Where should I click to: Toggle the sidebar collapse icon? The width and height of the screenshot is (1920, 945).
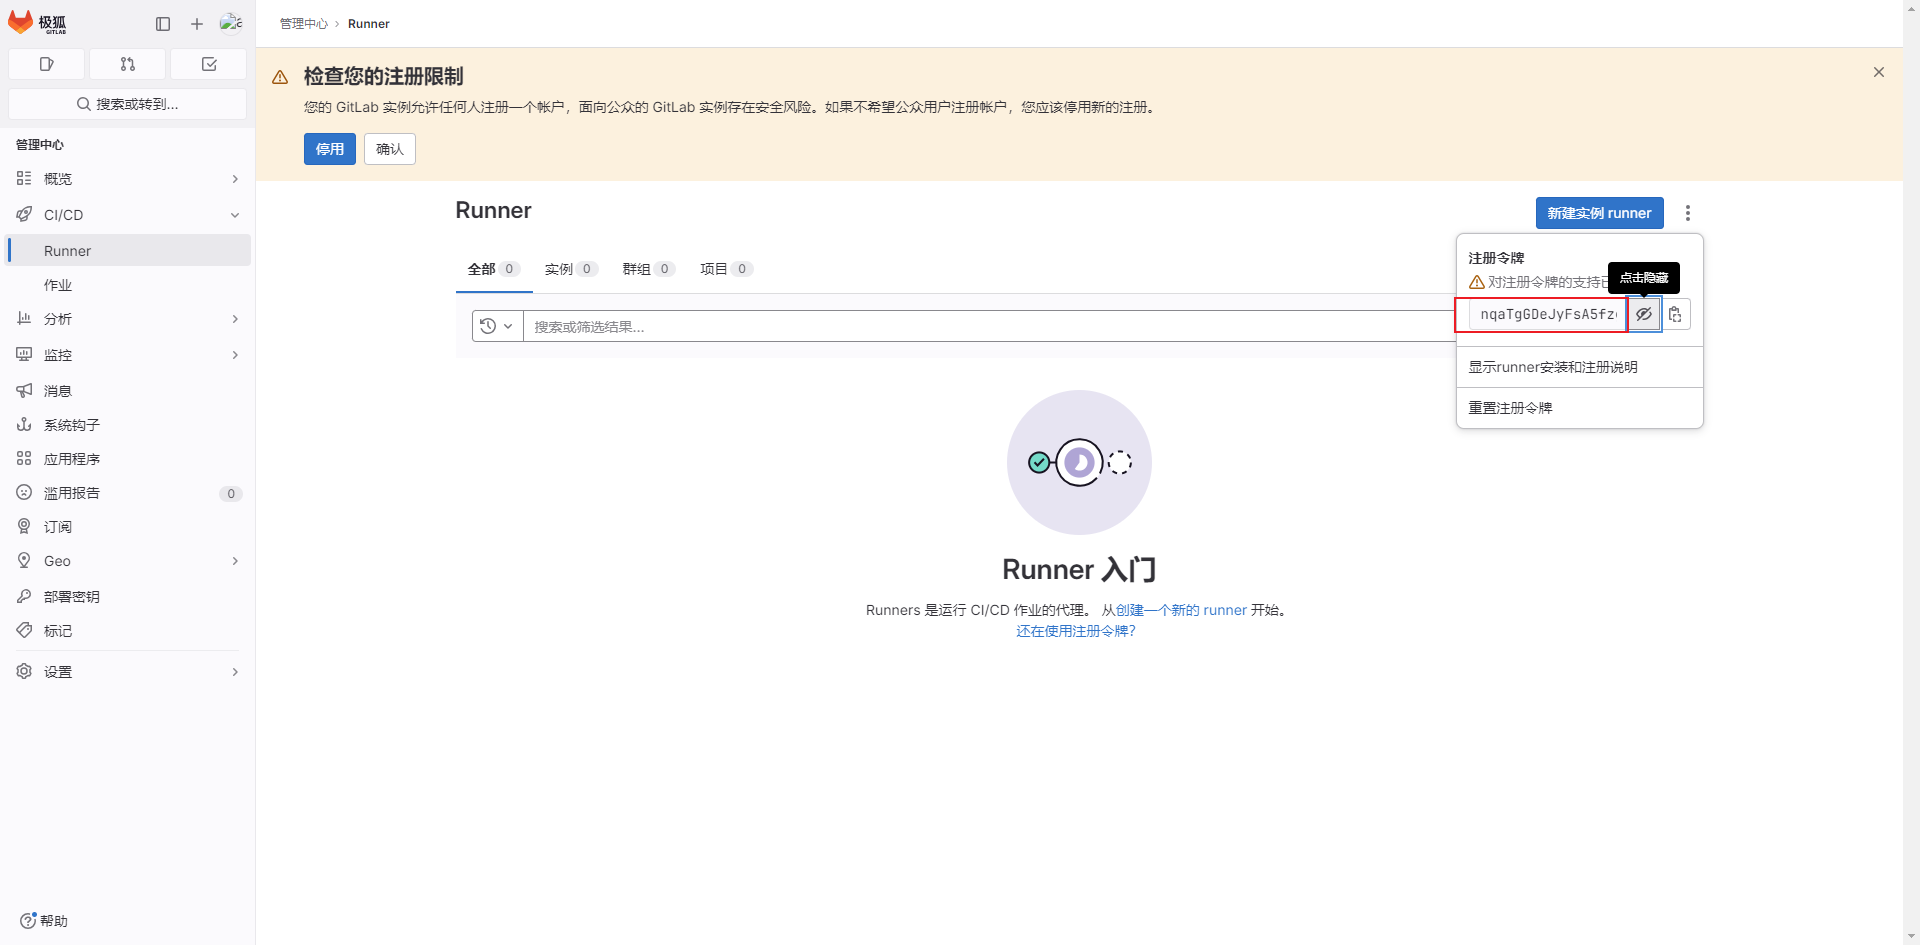163,24
